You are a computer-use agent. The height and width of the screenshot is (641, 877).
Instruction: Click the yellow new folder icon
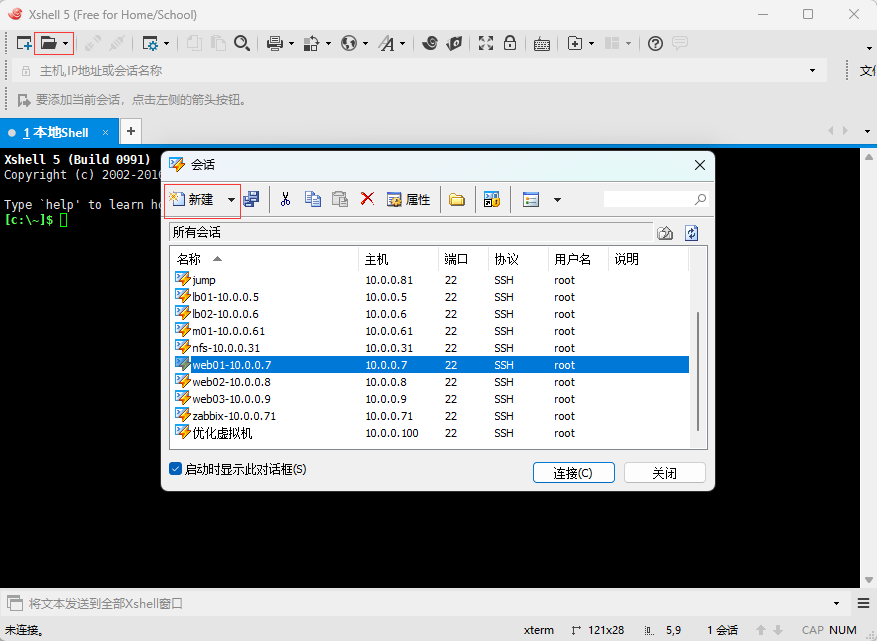coord(457,200)
